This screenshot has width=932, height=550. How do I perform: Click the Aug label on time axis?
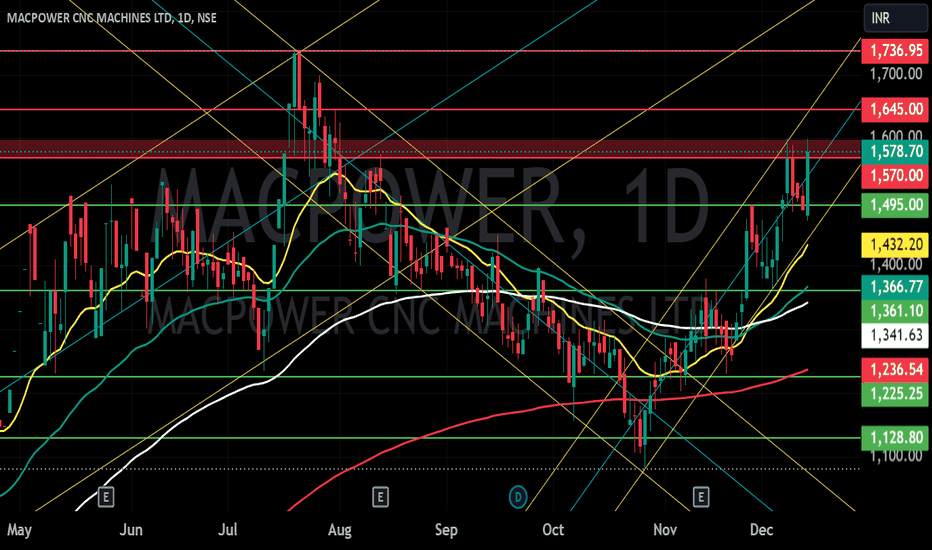pos(339,530)
